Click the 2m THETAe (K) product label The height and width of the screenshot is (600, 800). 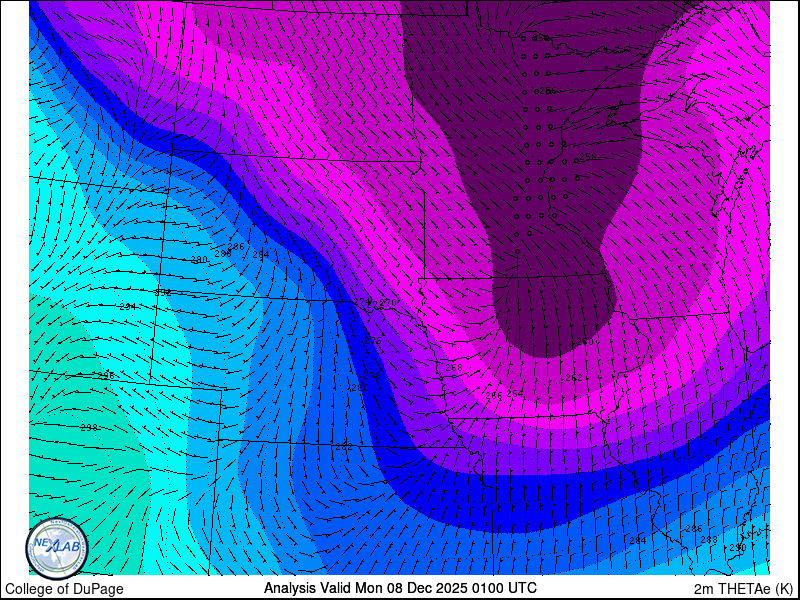[x=743, y=589]
